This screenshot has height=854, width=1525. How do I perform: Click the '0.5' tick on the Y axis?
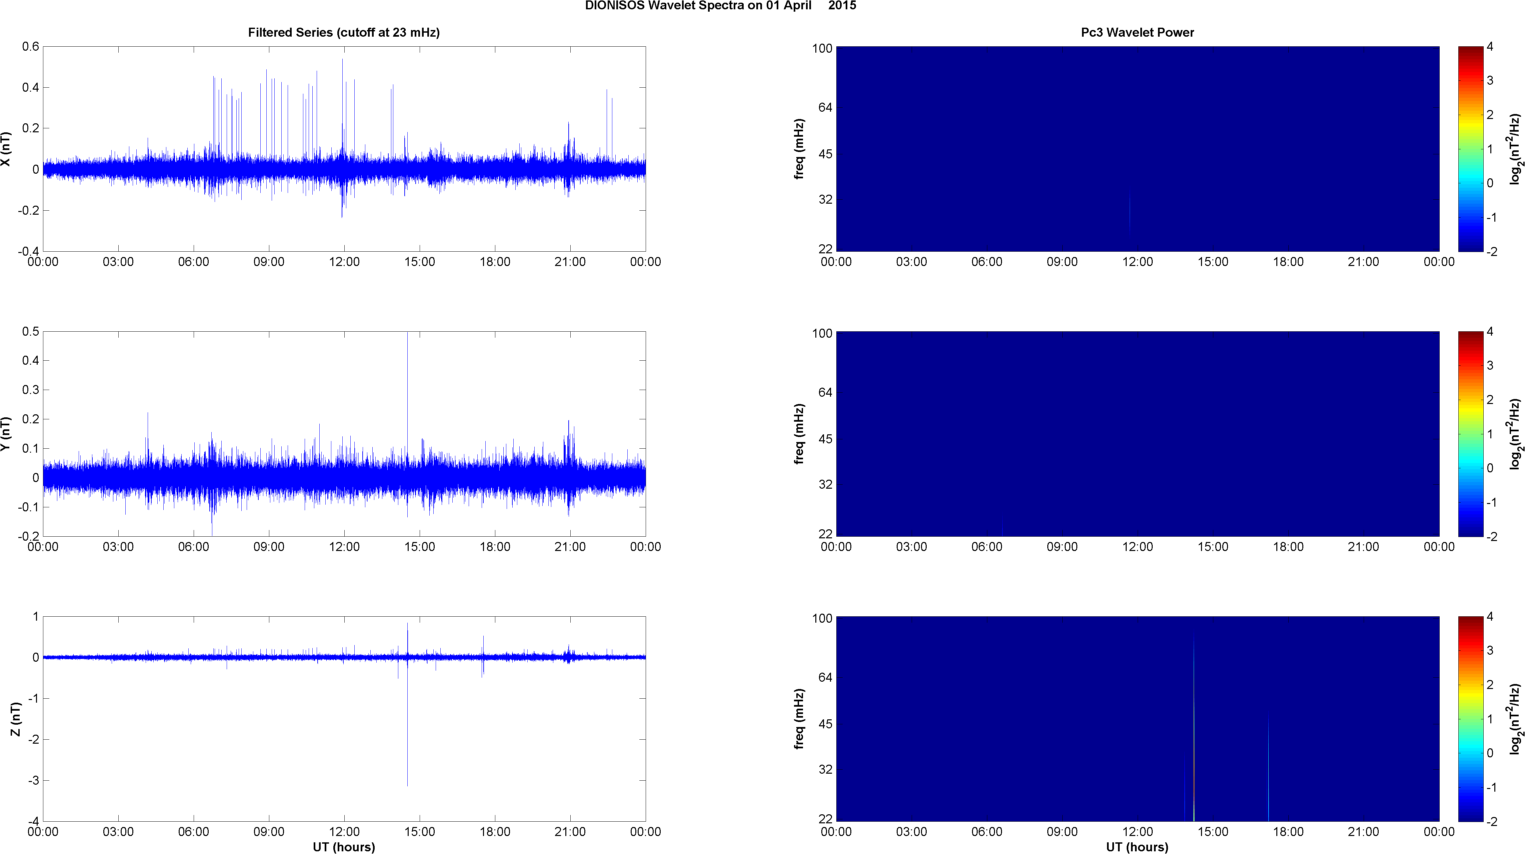coord(31,332)
